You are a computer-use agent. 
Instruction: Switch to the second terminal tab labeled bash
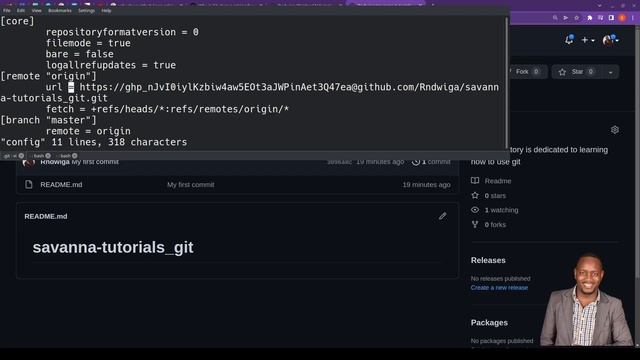(39, 156)
